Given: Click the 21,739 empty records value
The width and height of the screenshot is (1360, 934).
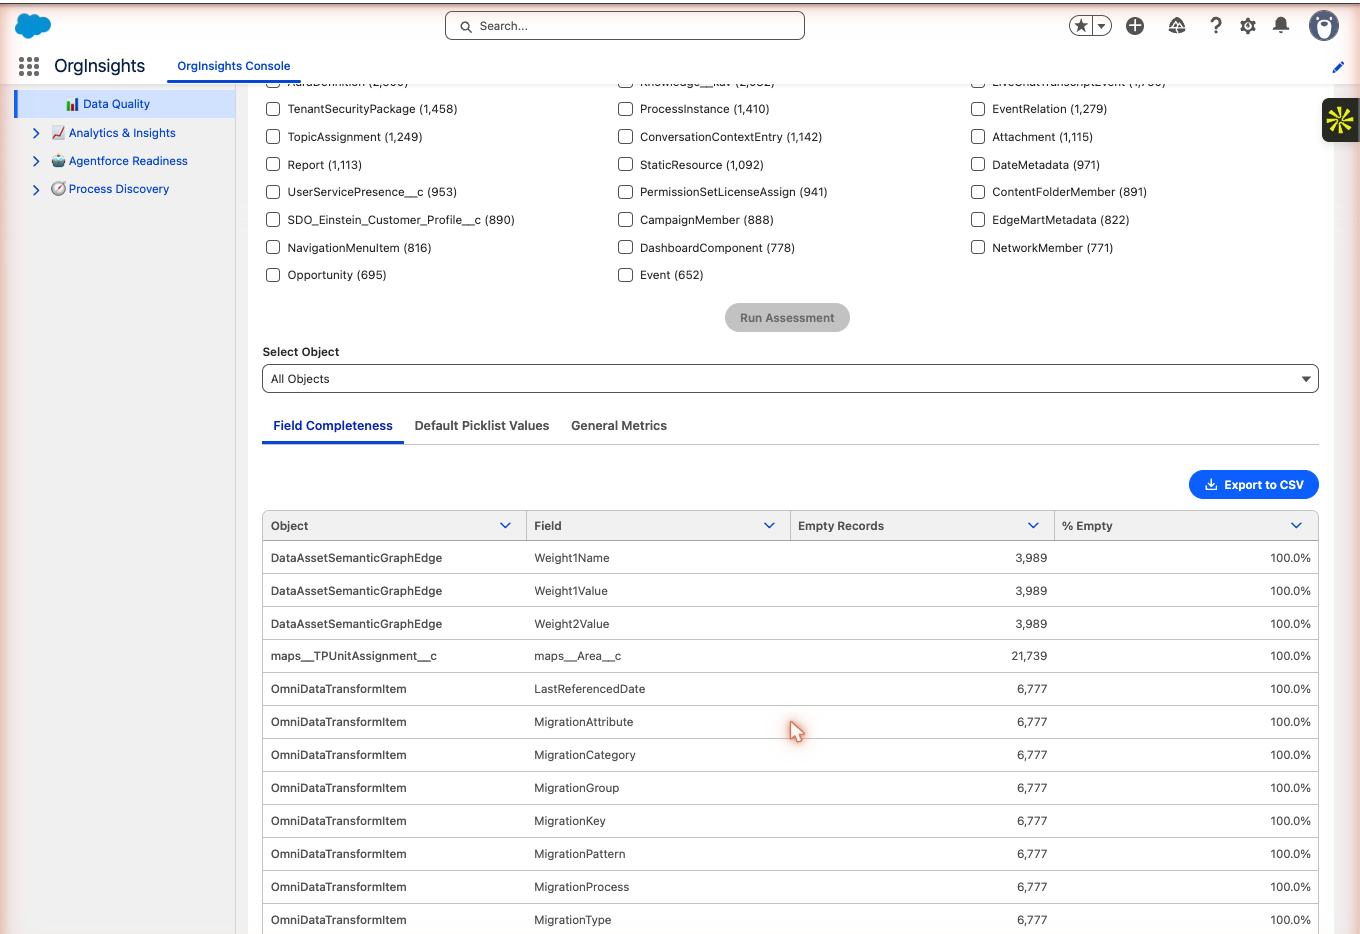Looking at the screenshot, I should coord(1029,656).
